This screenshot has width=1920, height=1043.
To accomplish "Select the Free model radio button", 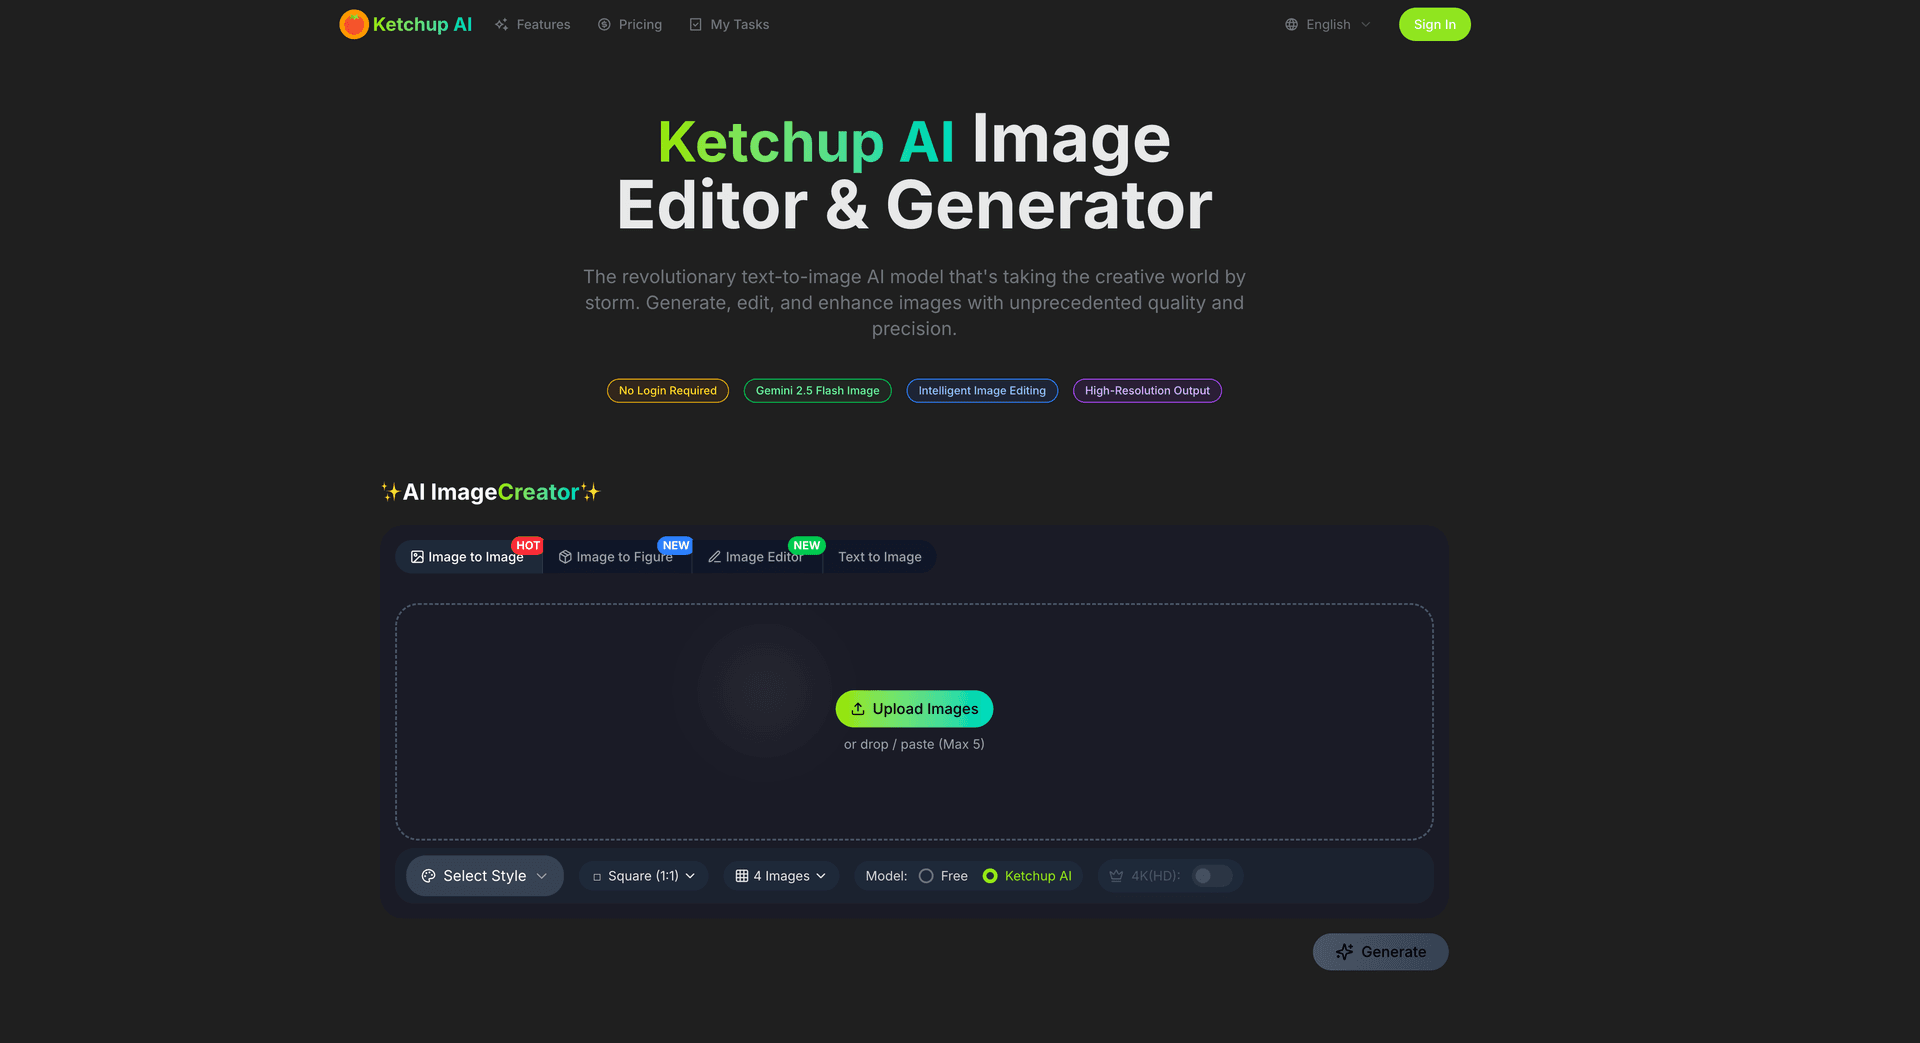I will pyautogui.click(x=925, y=875).
